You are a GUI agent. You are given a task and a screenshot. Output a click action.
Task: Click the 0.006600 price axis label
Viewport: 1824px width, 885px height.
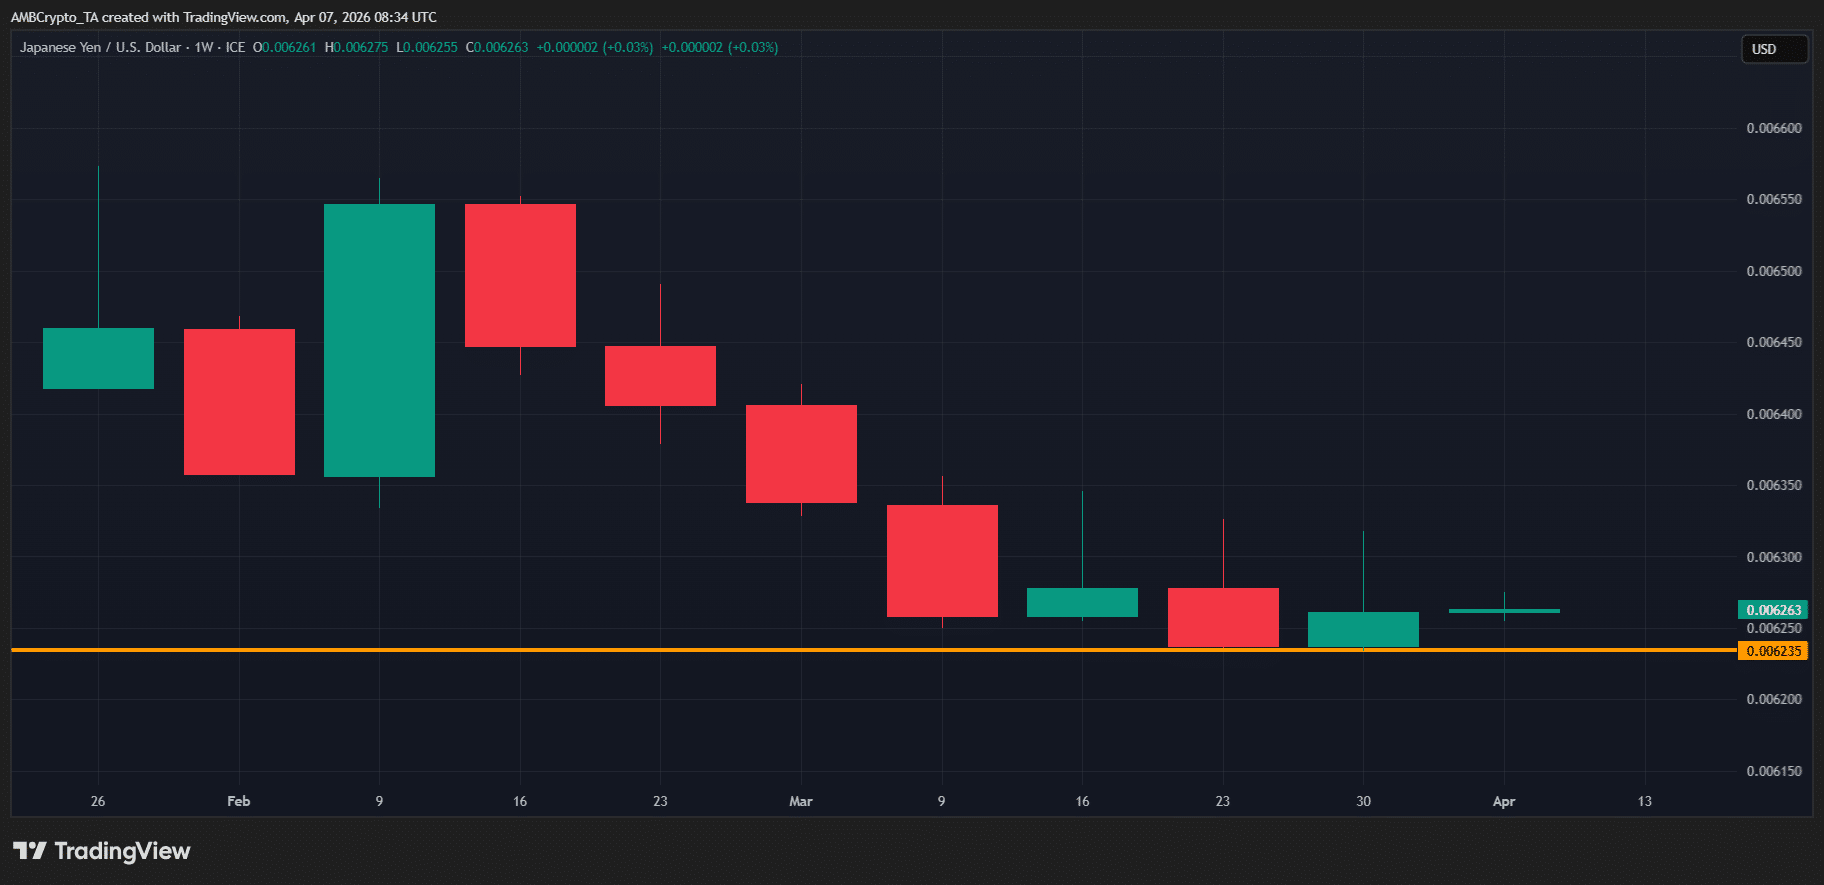(x=1773, y=128)
